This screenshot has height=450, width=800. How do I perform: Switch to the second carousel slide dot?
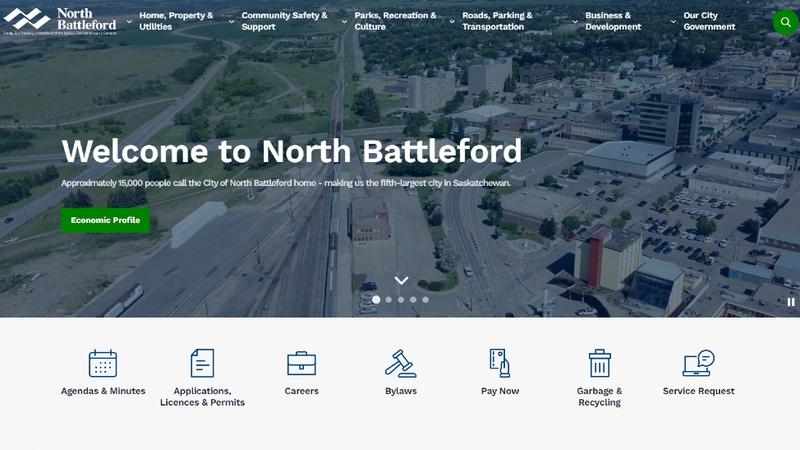coord(389,299)
